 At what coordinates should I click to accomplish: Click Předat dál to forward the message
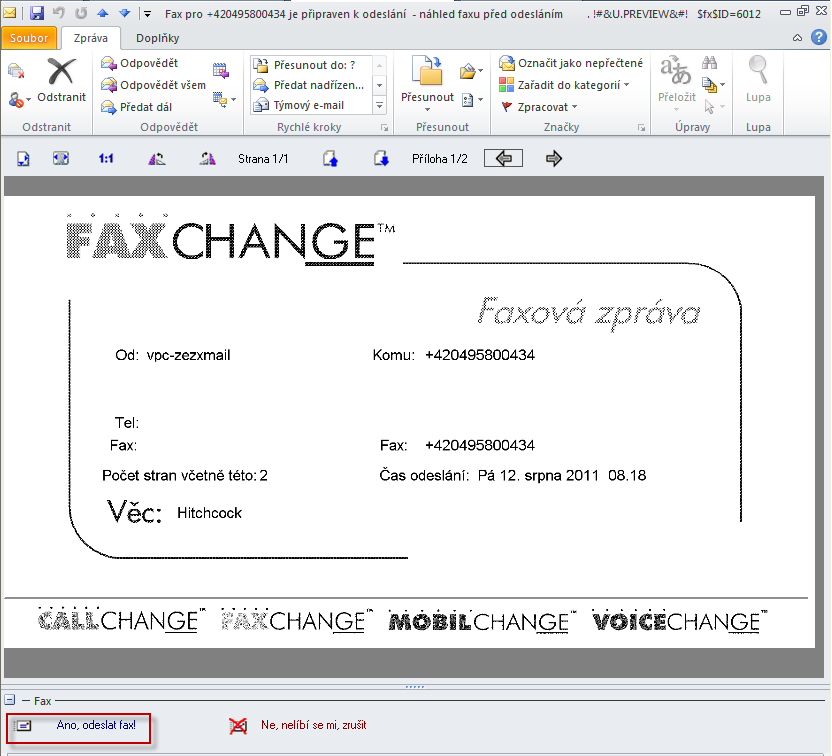pos(136,107)
